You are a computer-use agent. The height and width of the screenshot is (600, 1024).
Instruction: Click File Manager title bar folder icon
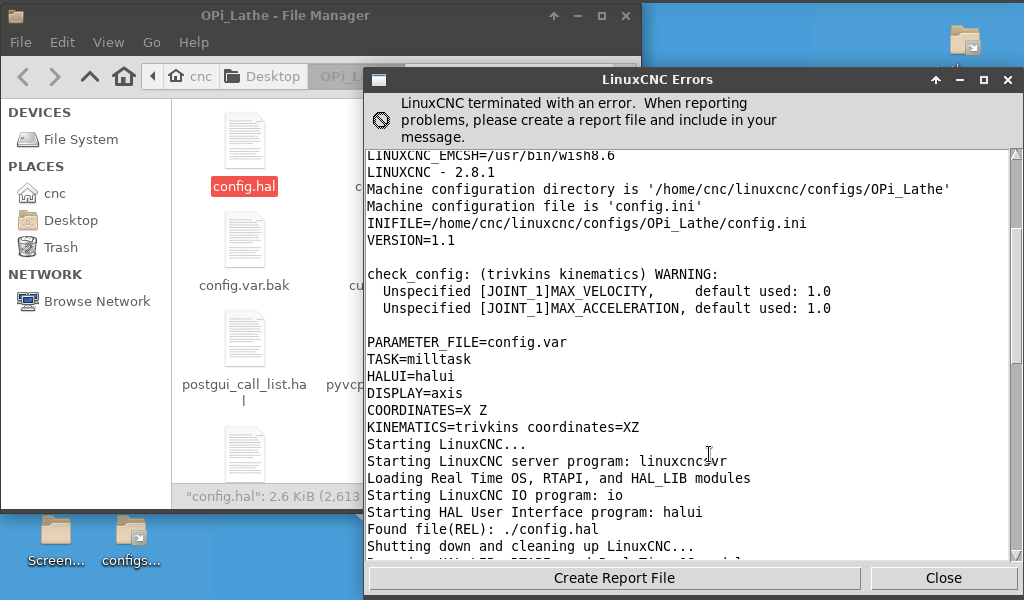coord(16,16)
